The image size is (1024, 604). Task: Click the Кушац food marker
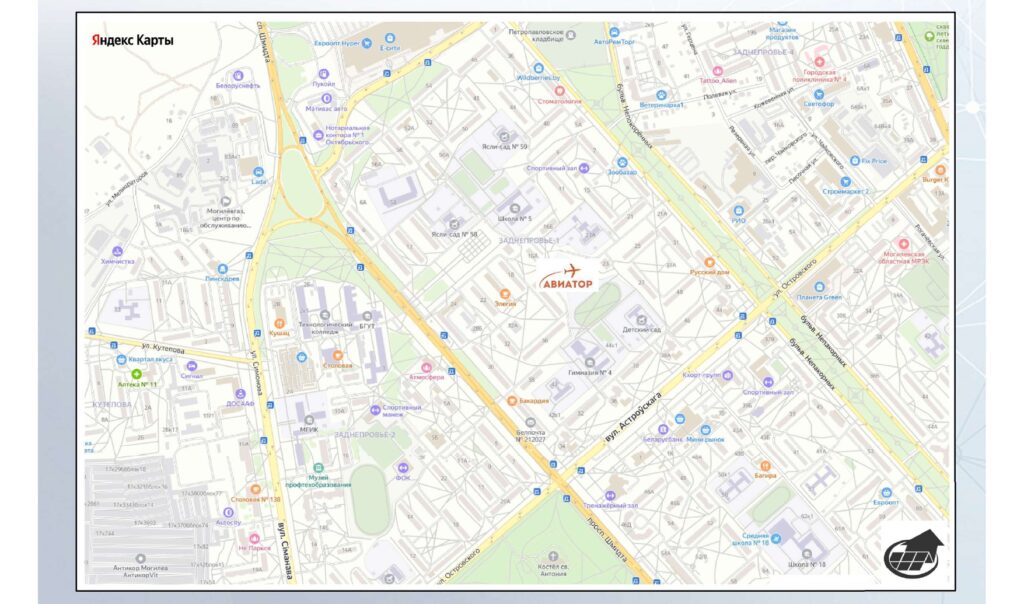click(280, 324)
